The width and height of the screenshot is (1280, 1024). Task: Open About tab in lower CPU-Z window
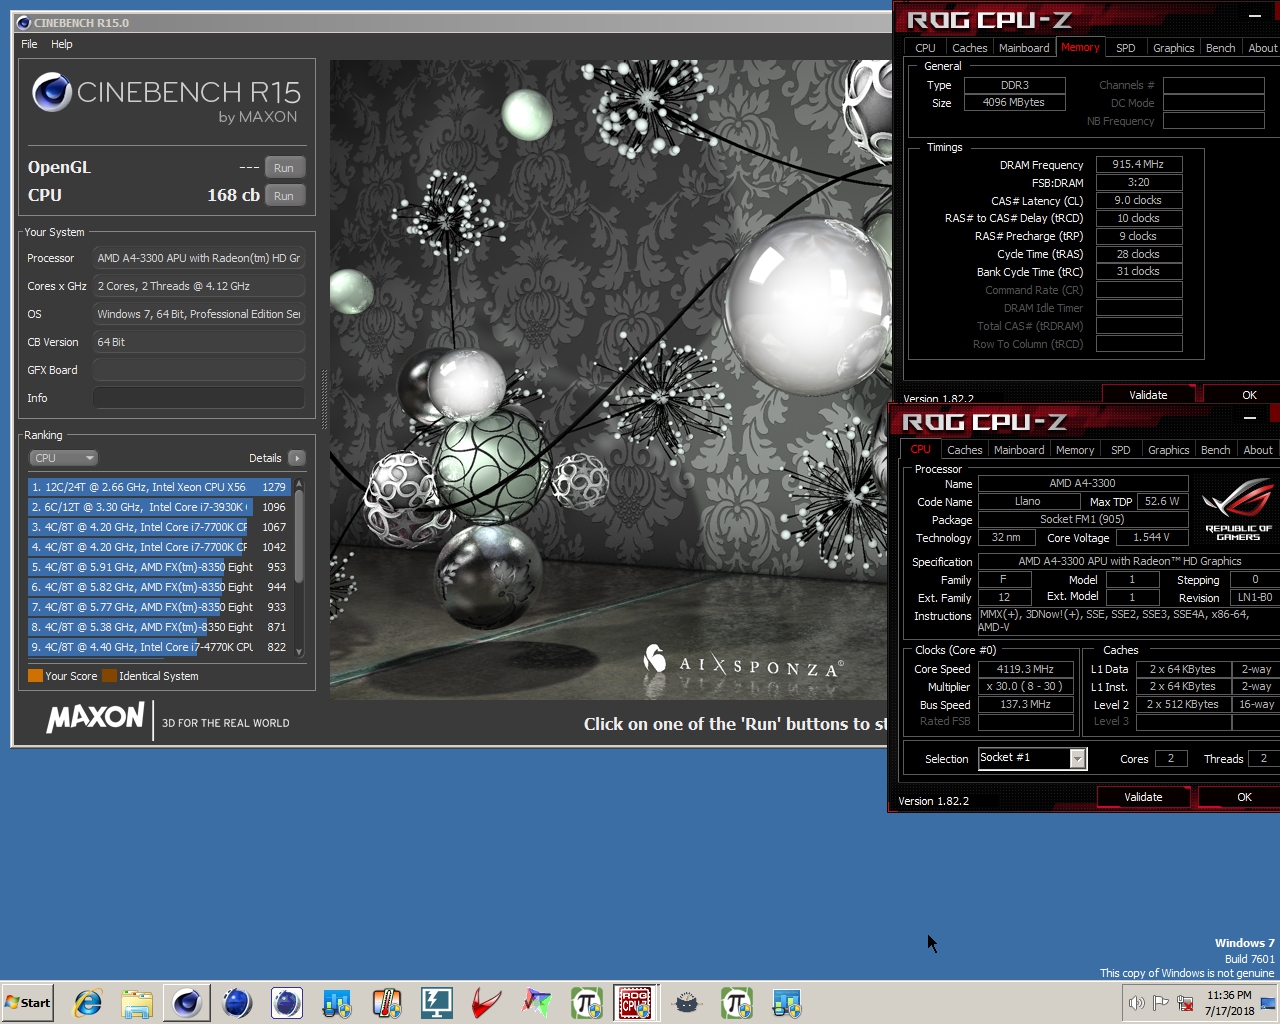coord(1258,450)
